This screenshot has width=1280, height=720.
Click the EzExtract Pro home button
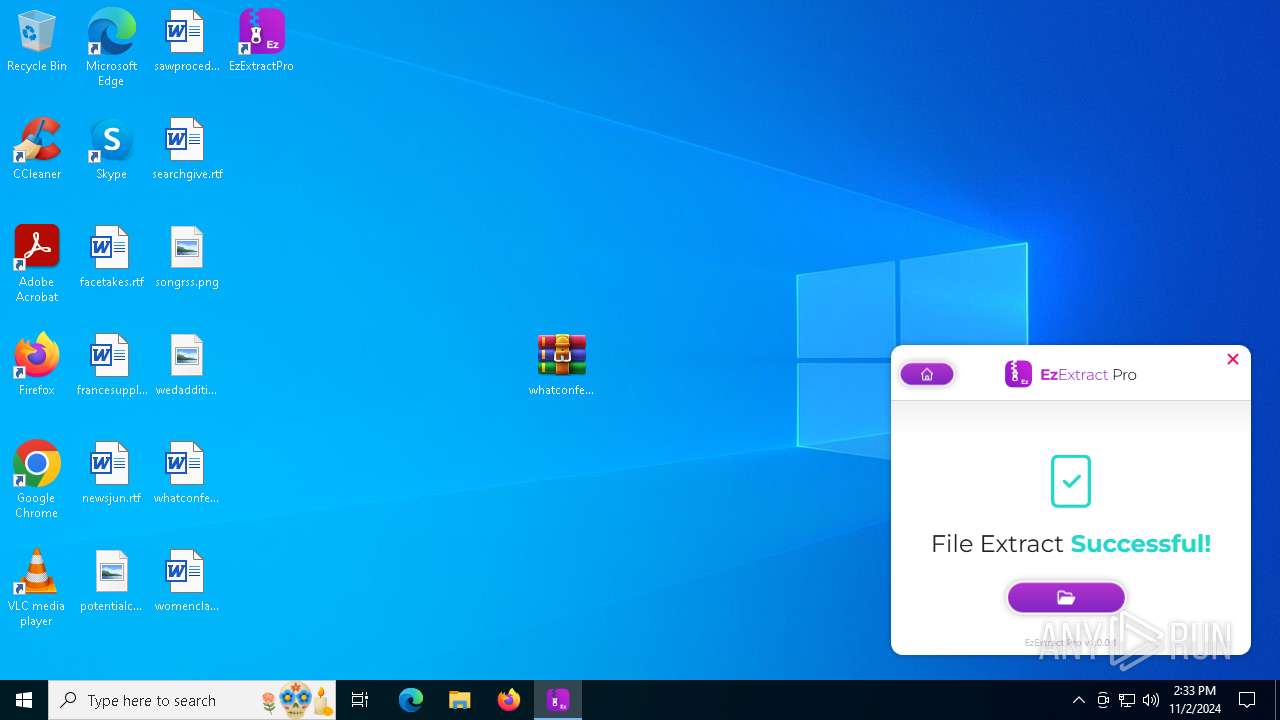coord(927,374)
